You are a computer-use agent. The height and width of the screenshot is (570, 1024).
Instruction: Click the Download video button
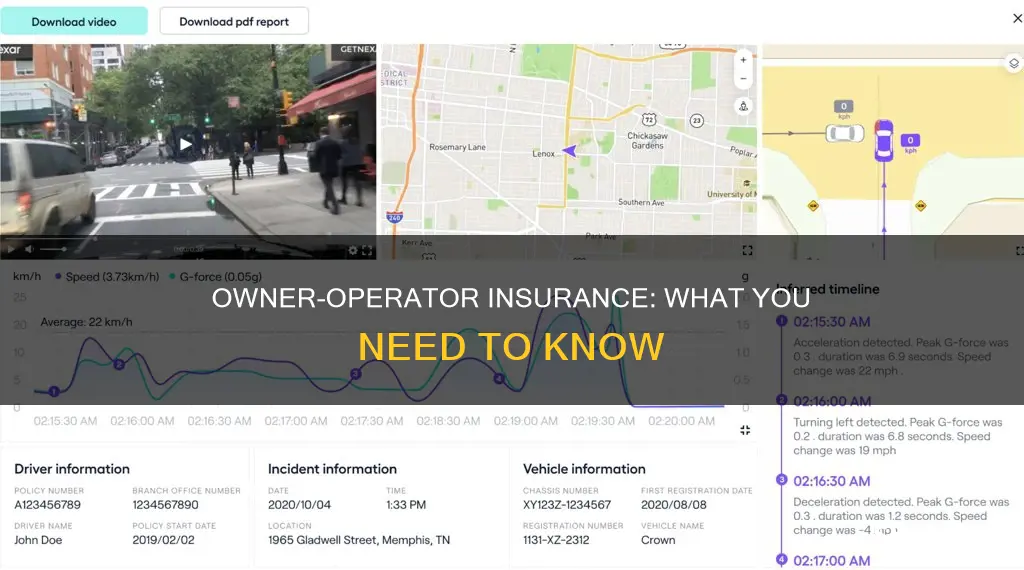tap(74, 22)
